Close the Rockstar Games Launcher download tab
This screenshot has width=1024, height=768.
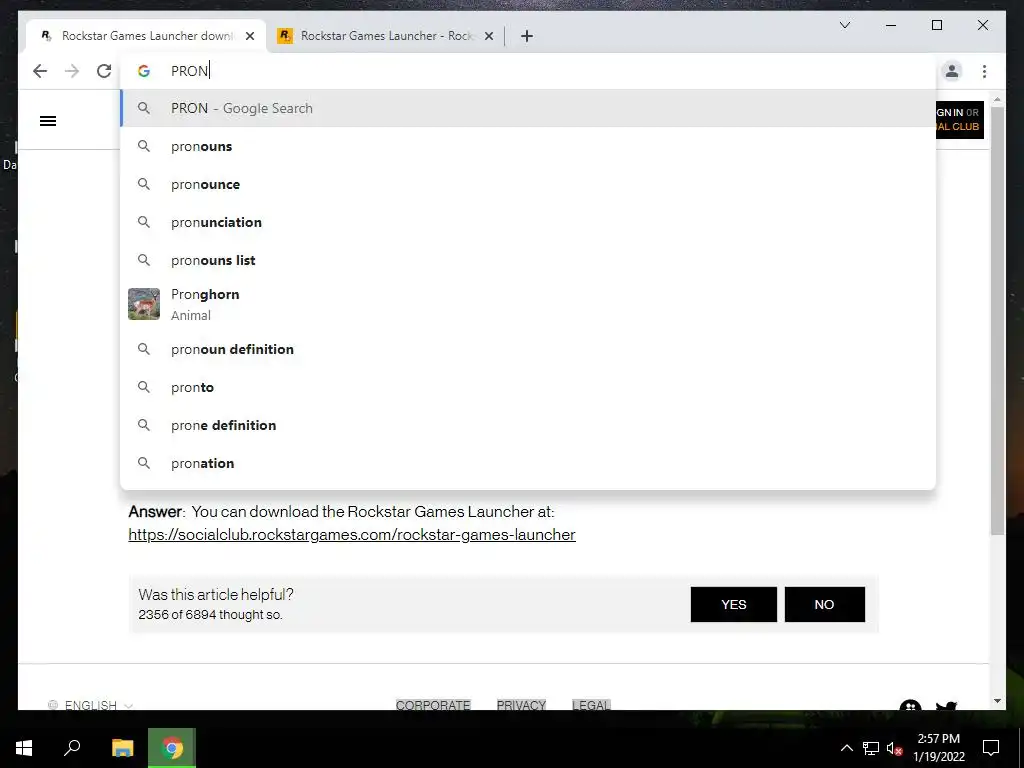tap(249, 36)
